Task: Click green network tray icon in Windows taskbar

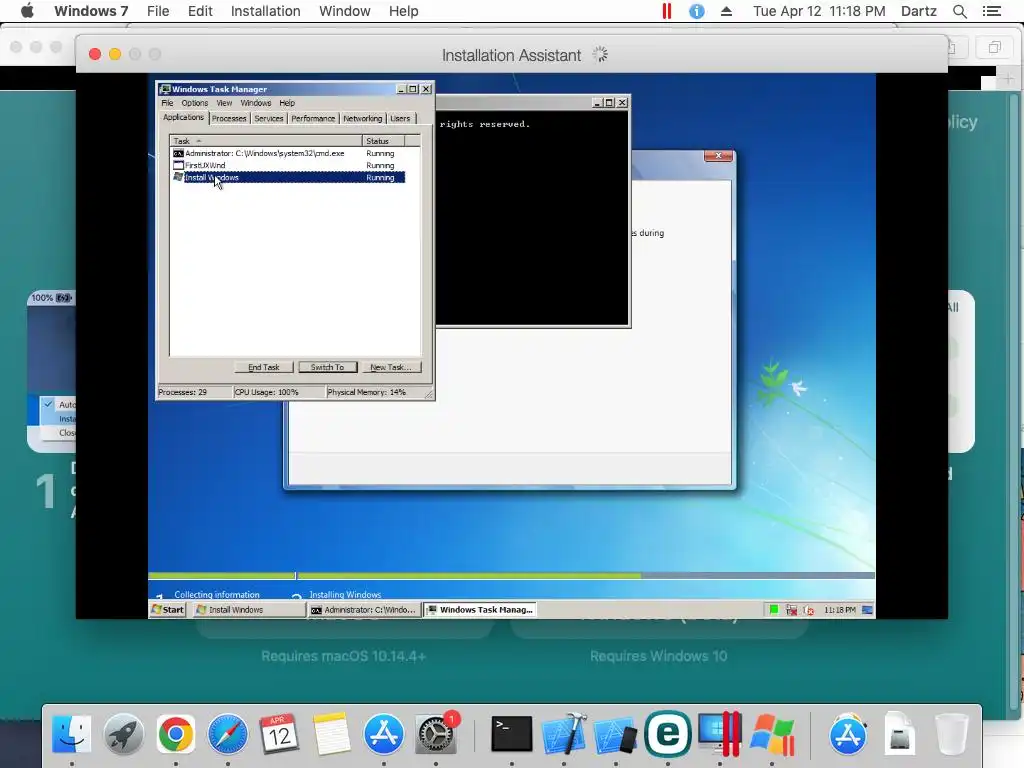Action: 773,610
